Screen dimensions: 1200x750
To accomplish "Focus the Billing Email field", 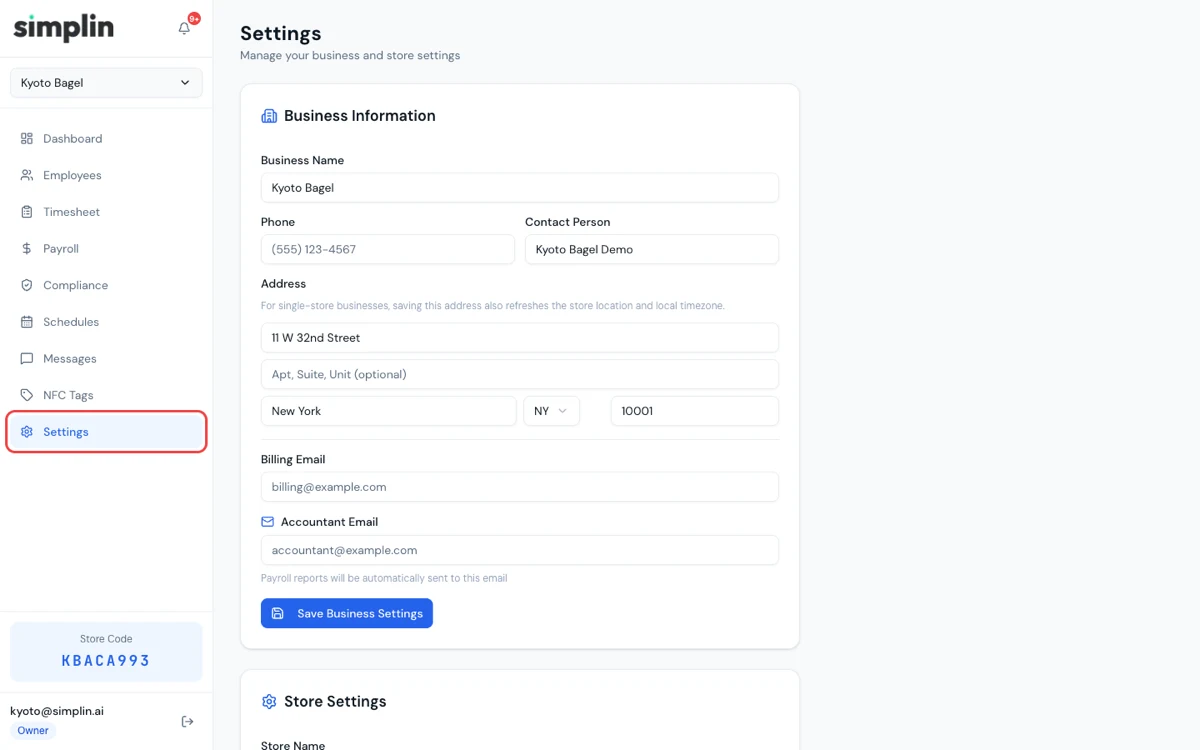I will (x=520, y=487).
